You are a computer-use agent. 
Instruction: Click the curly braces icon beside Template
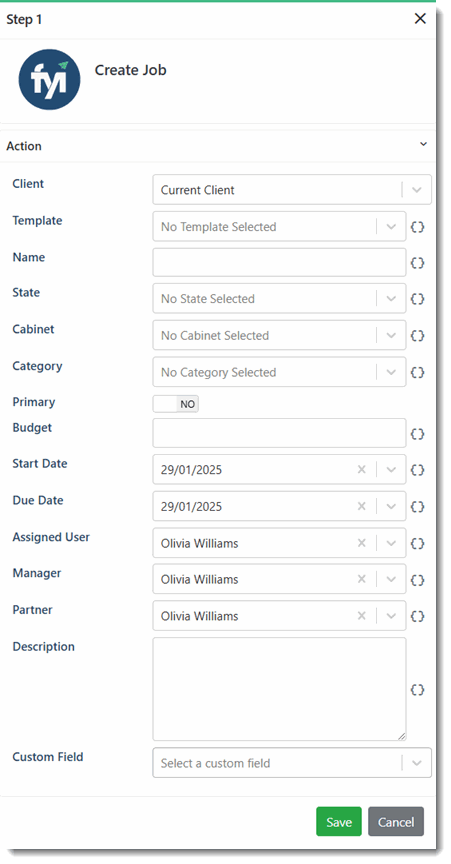[417, 226]
